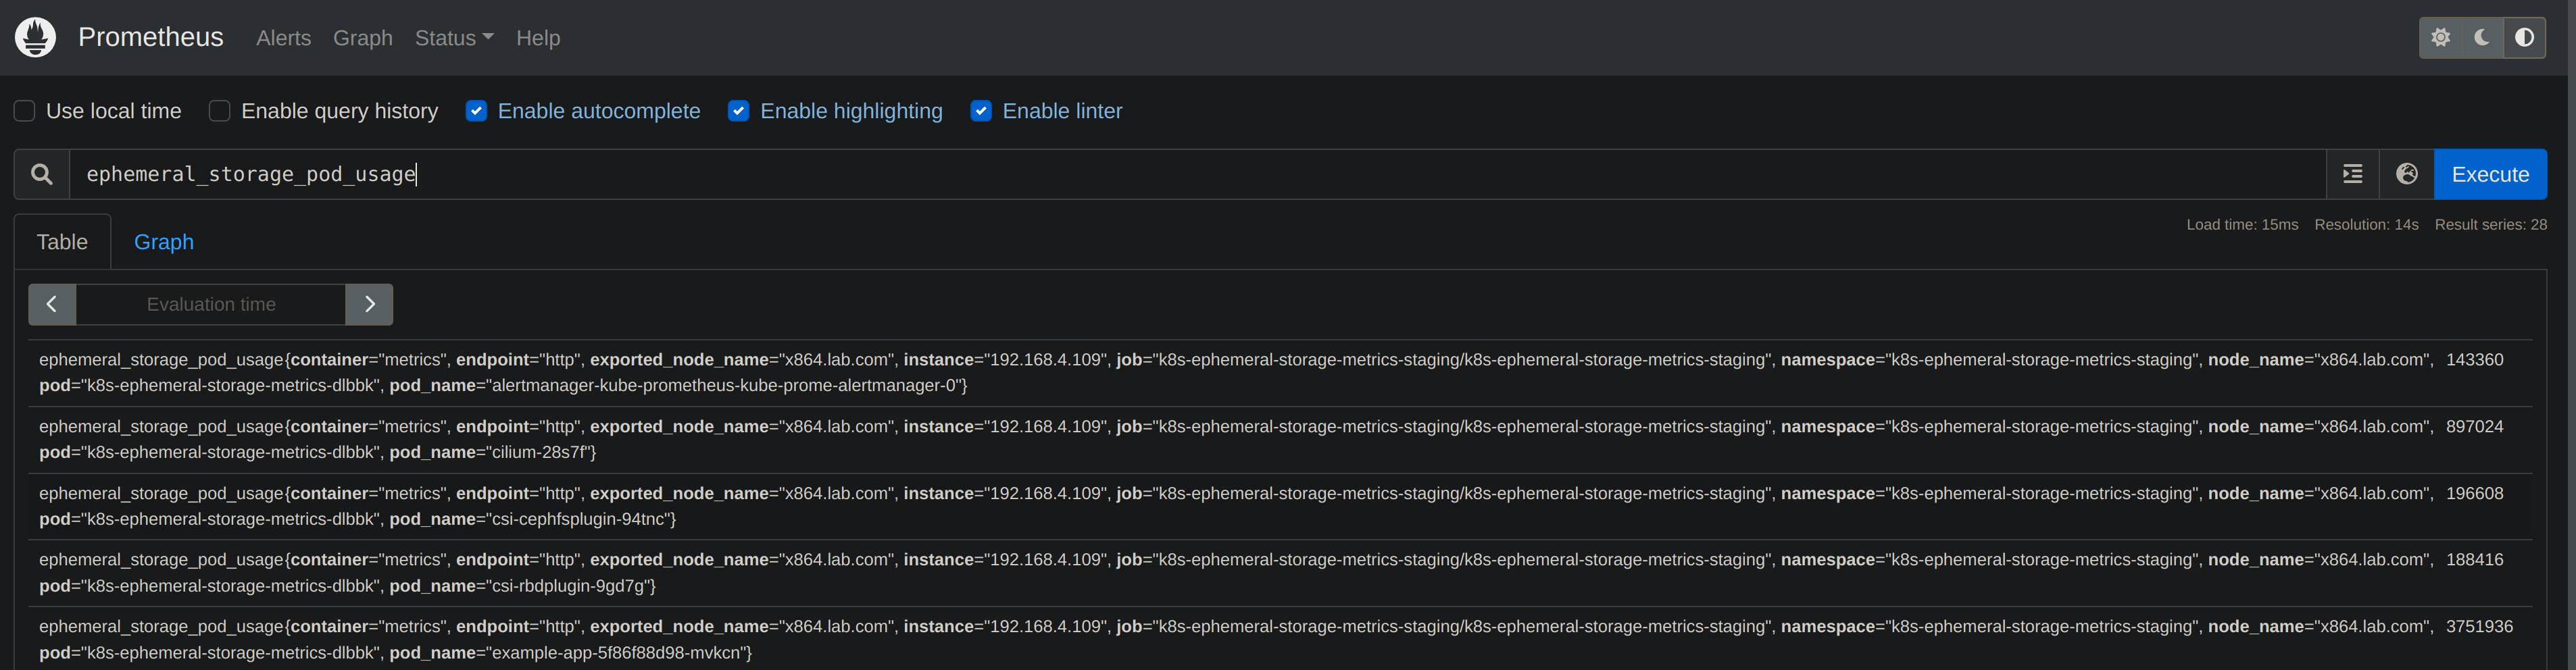Open the Help page
The width and height of the screenshot is (2576, 670).
[538, 38]
